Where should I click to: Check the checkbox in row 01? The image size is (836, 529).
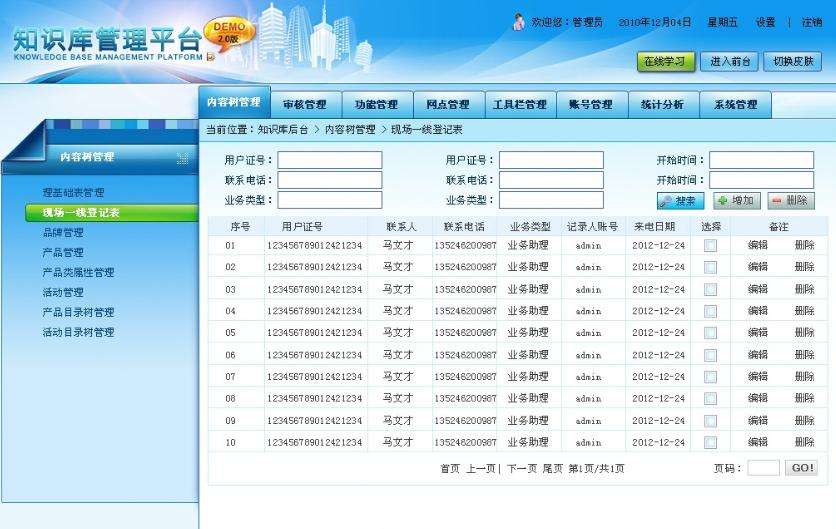710,245
